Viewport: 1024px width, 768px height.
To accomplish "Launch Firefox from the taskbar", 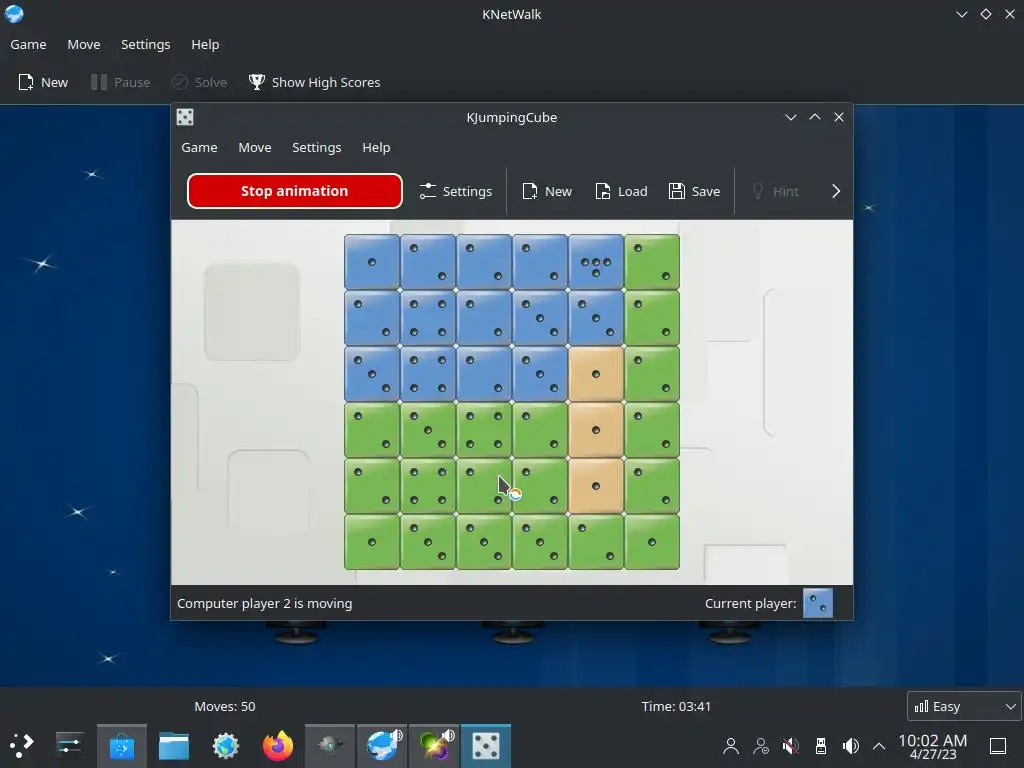I will (x=278, y=746).
